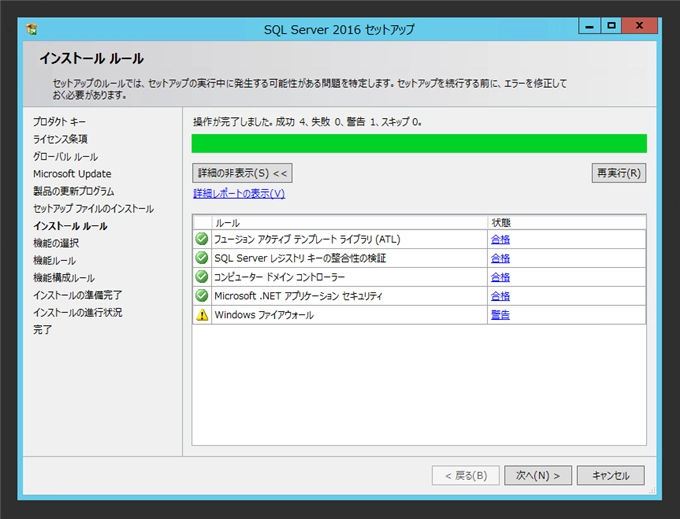Select 製品の更新プログラム step in sidebar
The height and width of the screenshot is (519, 680).
pos(74,191)
